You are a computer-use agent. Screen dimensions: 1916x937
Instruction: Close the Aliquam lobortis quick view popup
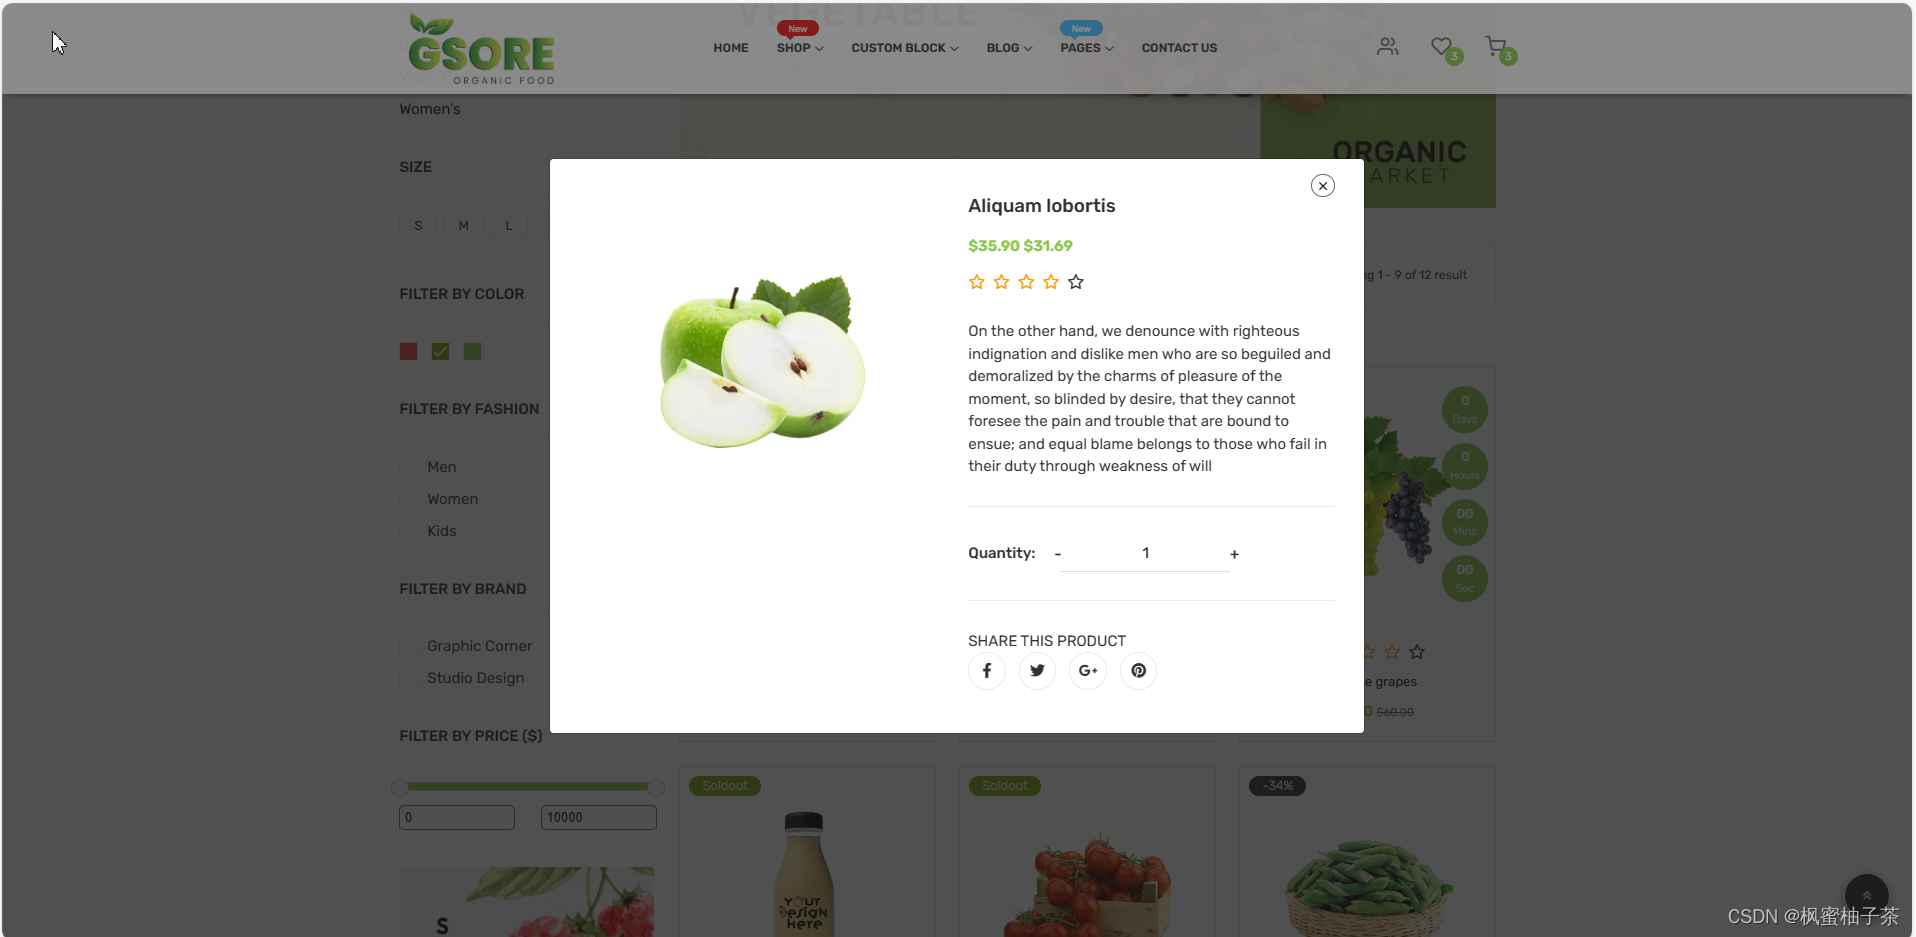pyautogui.click(x=1322, y=186)
